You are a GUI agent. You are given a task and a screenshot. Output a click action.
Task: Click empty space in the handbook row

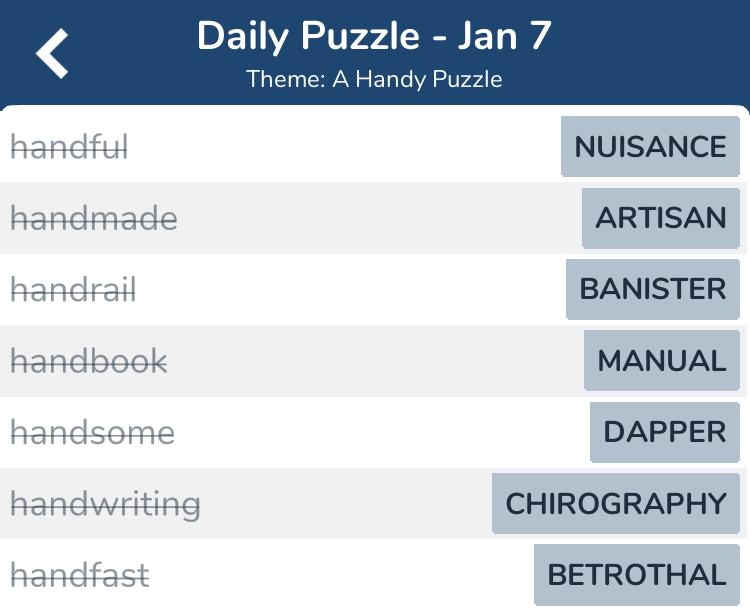pos(373,360)
